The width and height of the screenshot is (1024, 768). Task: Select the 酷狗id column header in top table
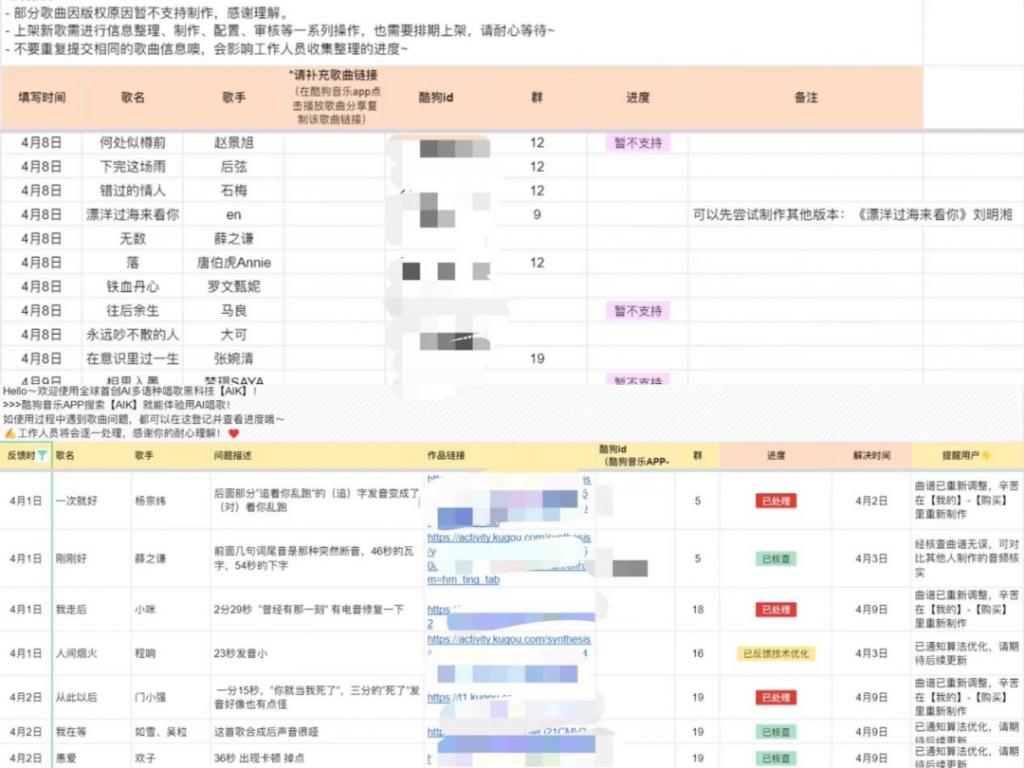[436, 97]
